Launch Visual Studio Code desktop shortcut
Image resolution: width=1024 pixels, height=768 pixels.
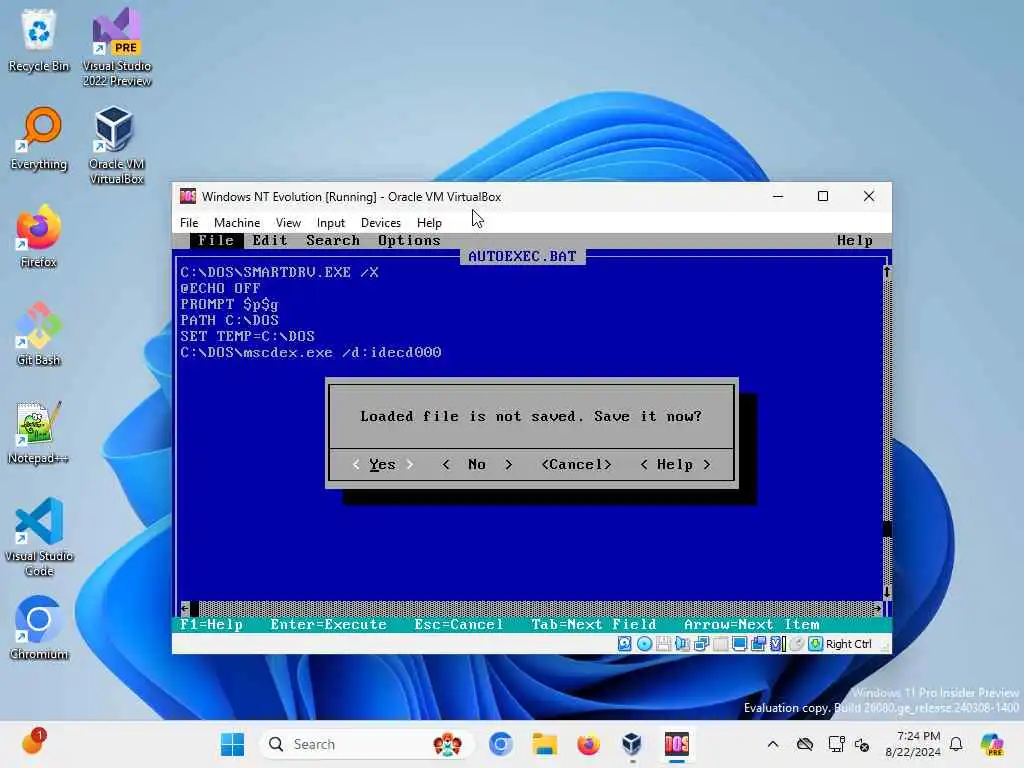point(39,537)
